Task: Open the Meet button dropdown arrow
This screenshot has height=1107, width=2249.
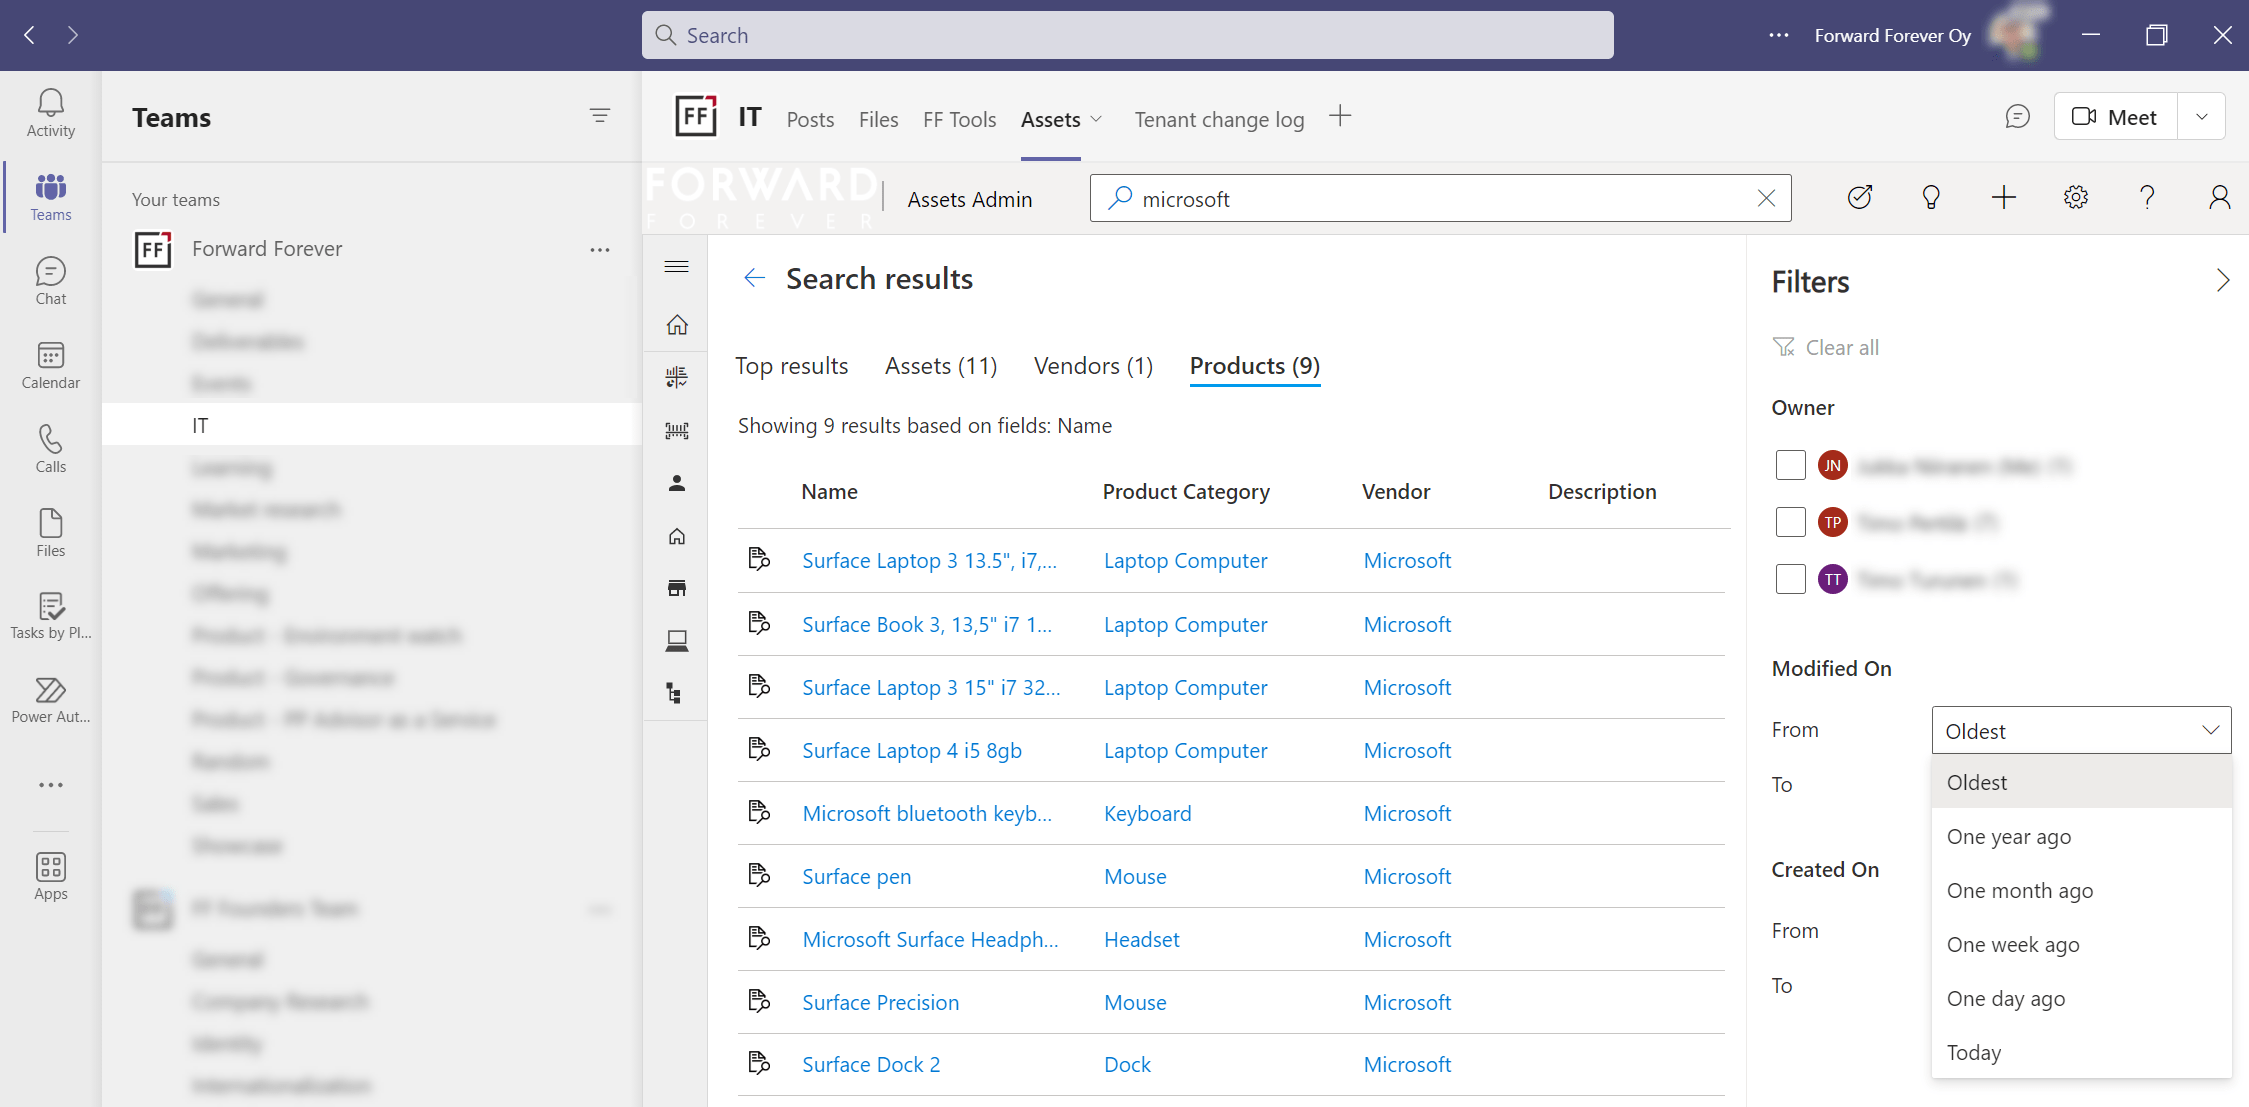Action: [2201, 118]
